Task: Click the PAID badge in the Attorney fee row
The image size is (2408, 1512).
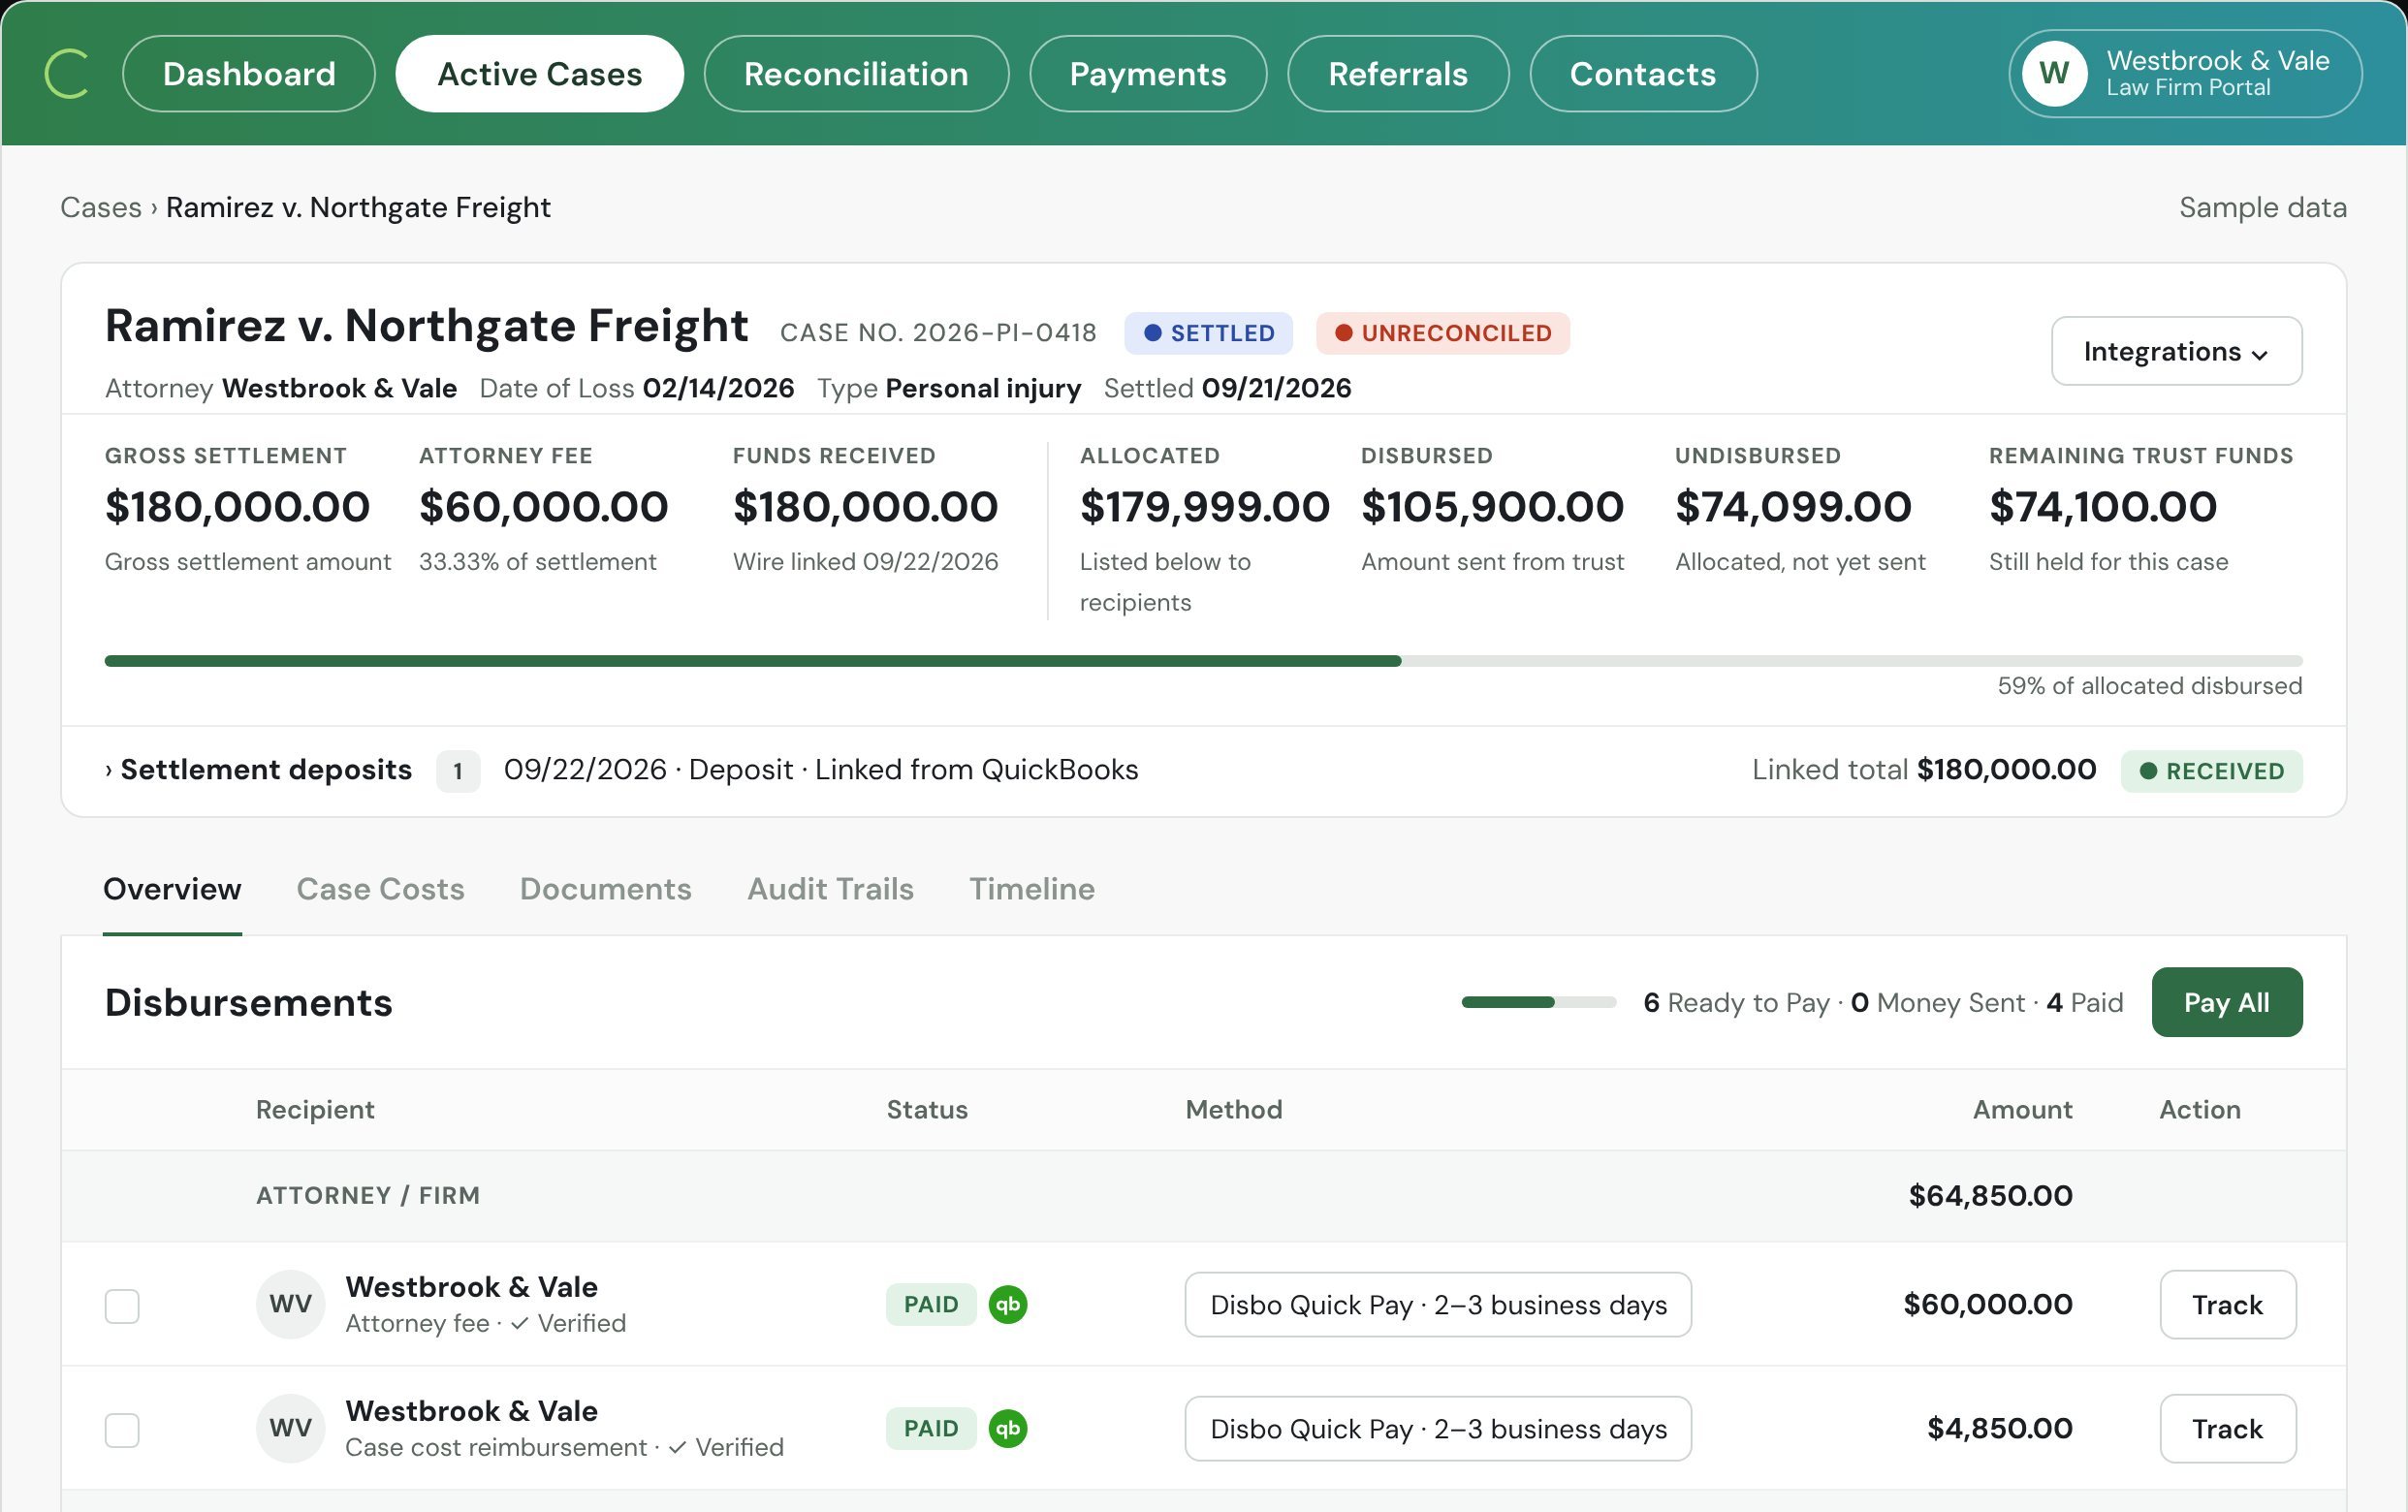Action: (x=930, y=1304)
